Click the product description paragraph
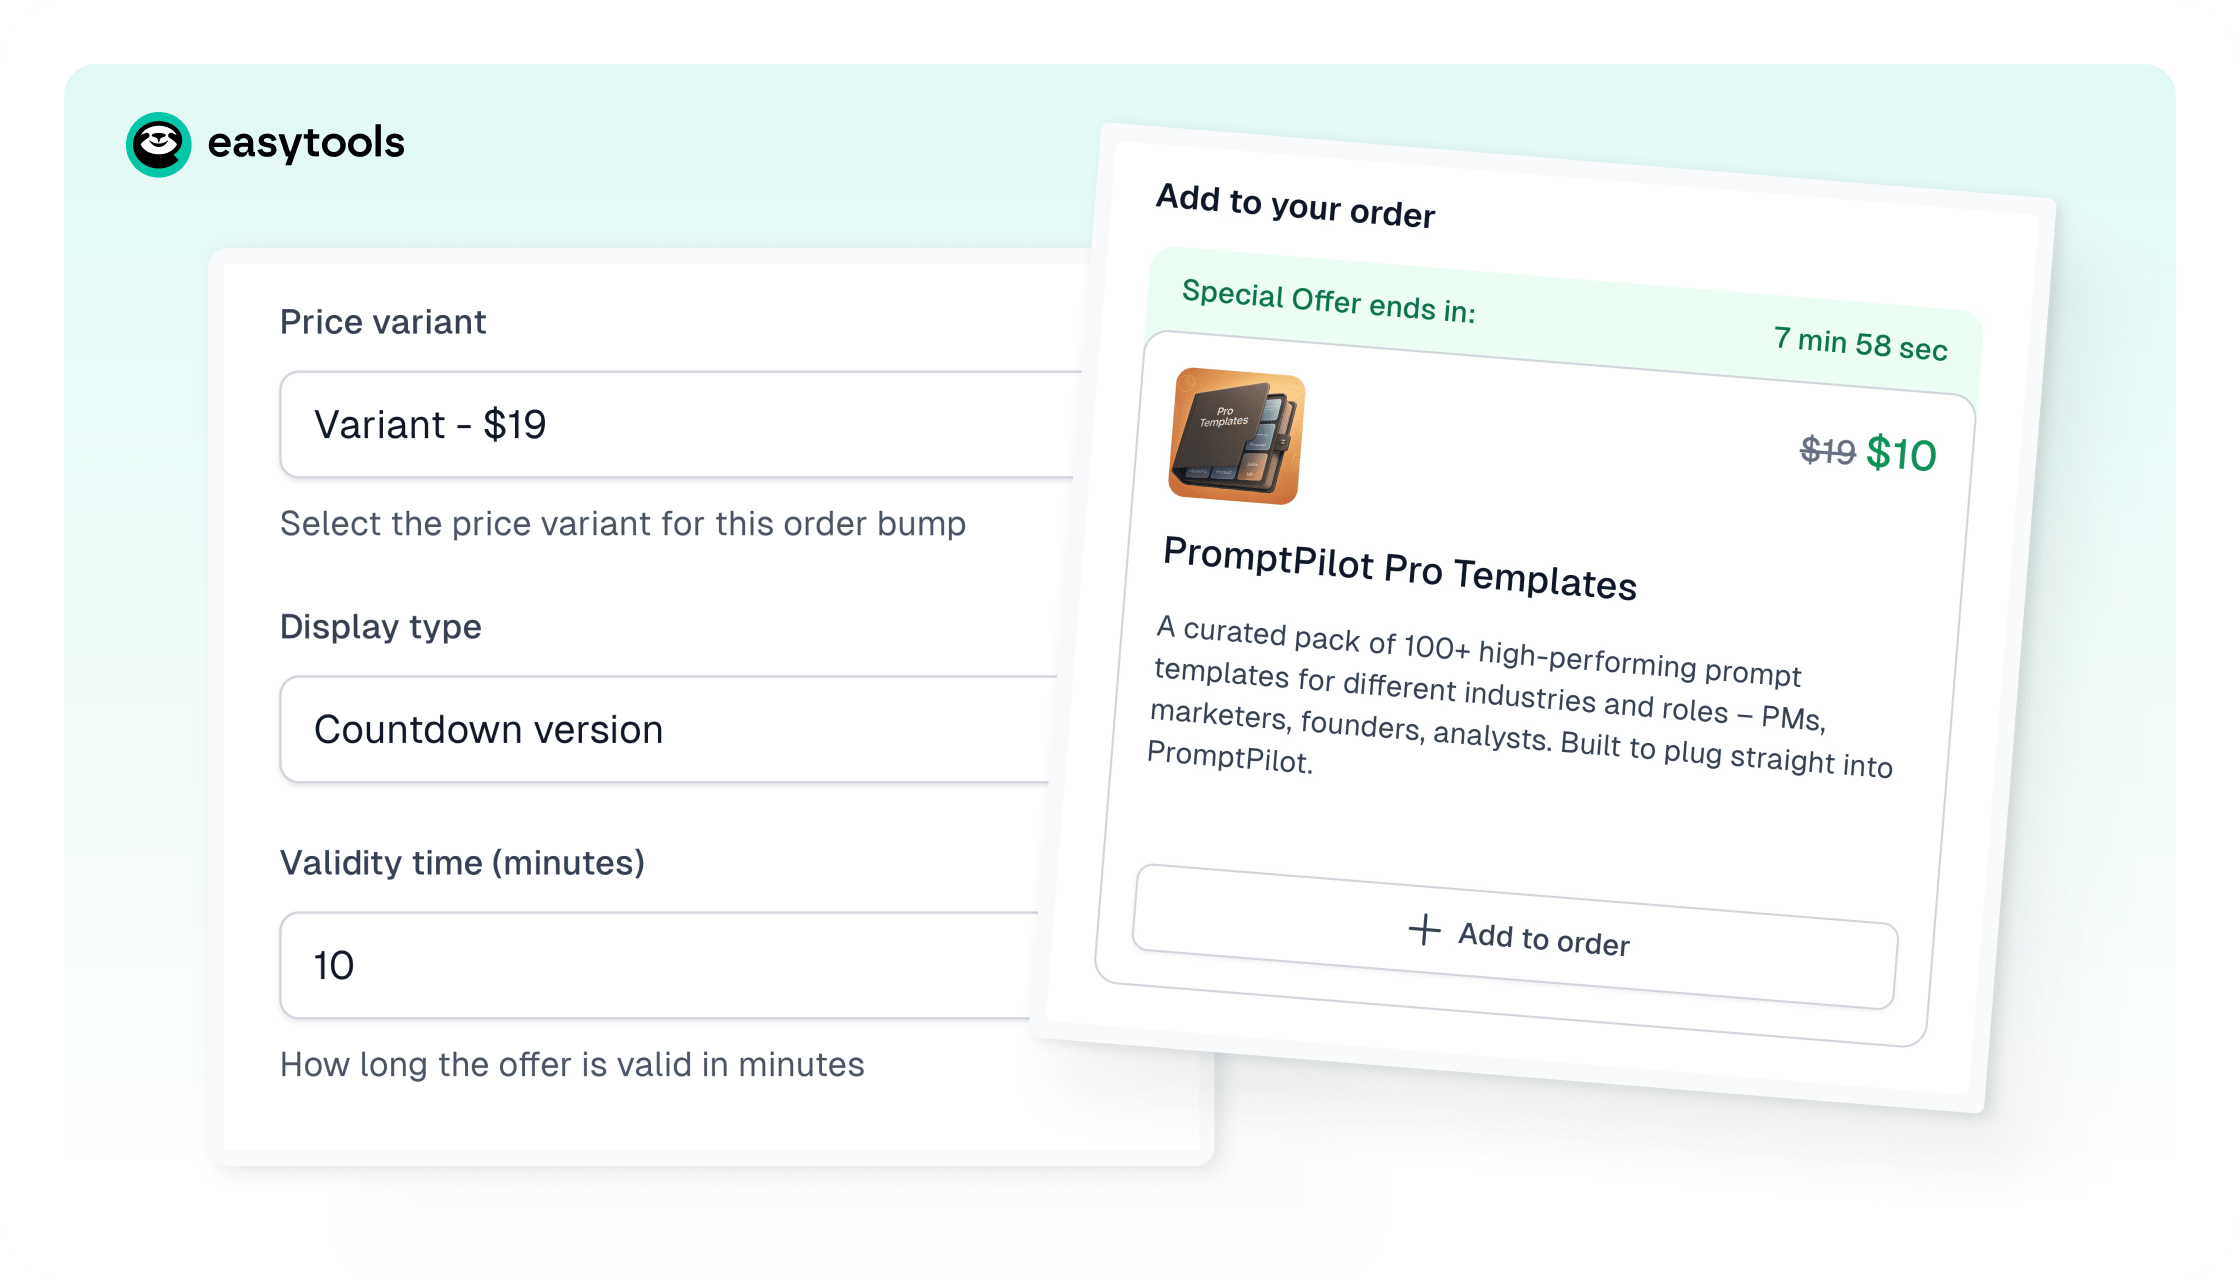 point(1520,700)
